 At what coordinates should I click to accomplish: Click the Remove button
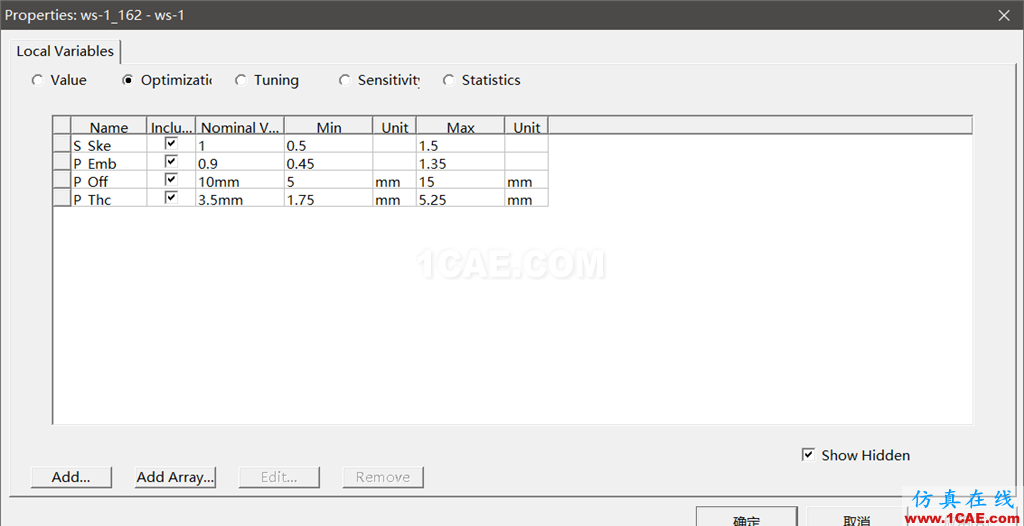(x=383, y=477)
